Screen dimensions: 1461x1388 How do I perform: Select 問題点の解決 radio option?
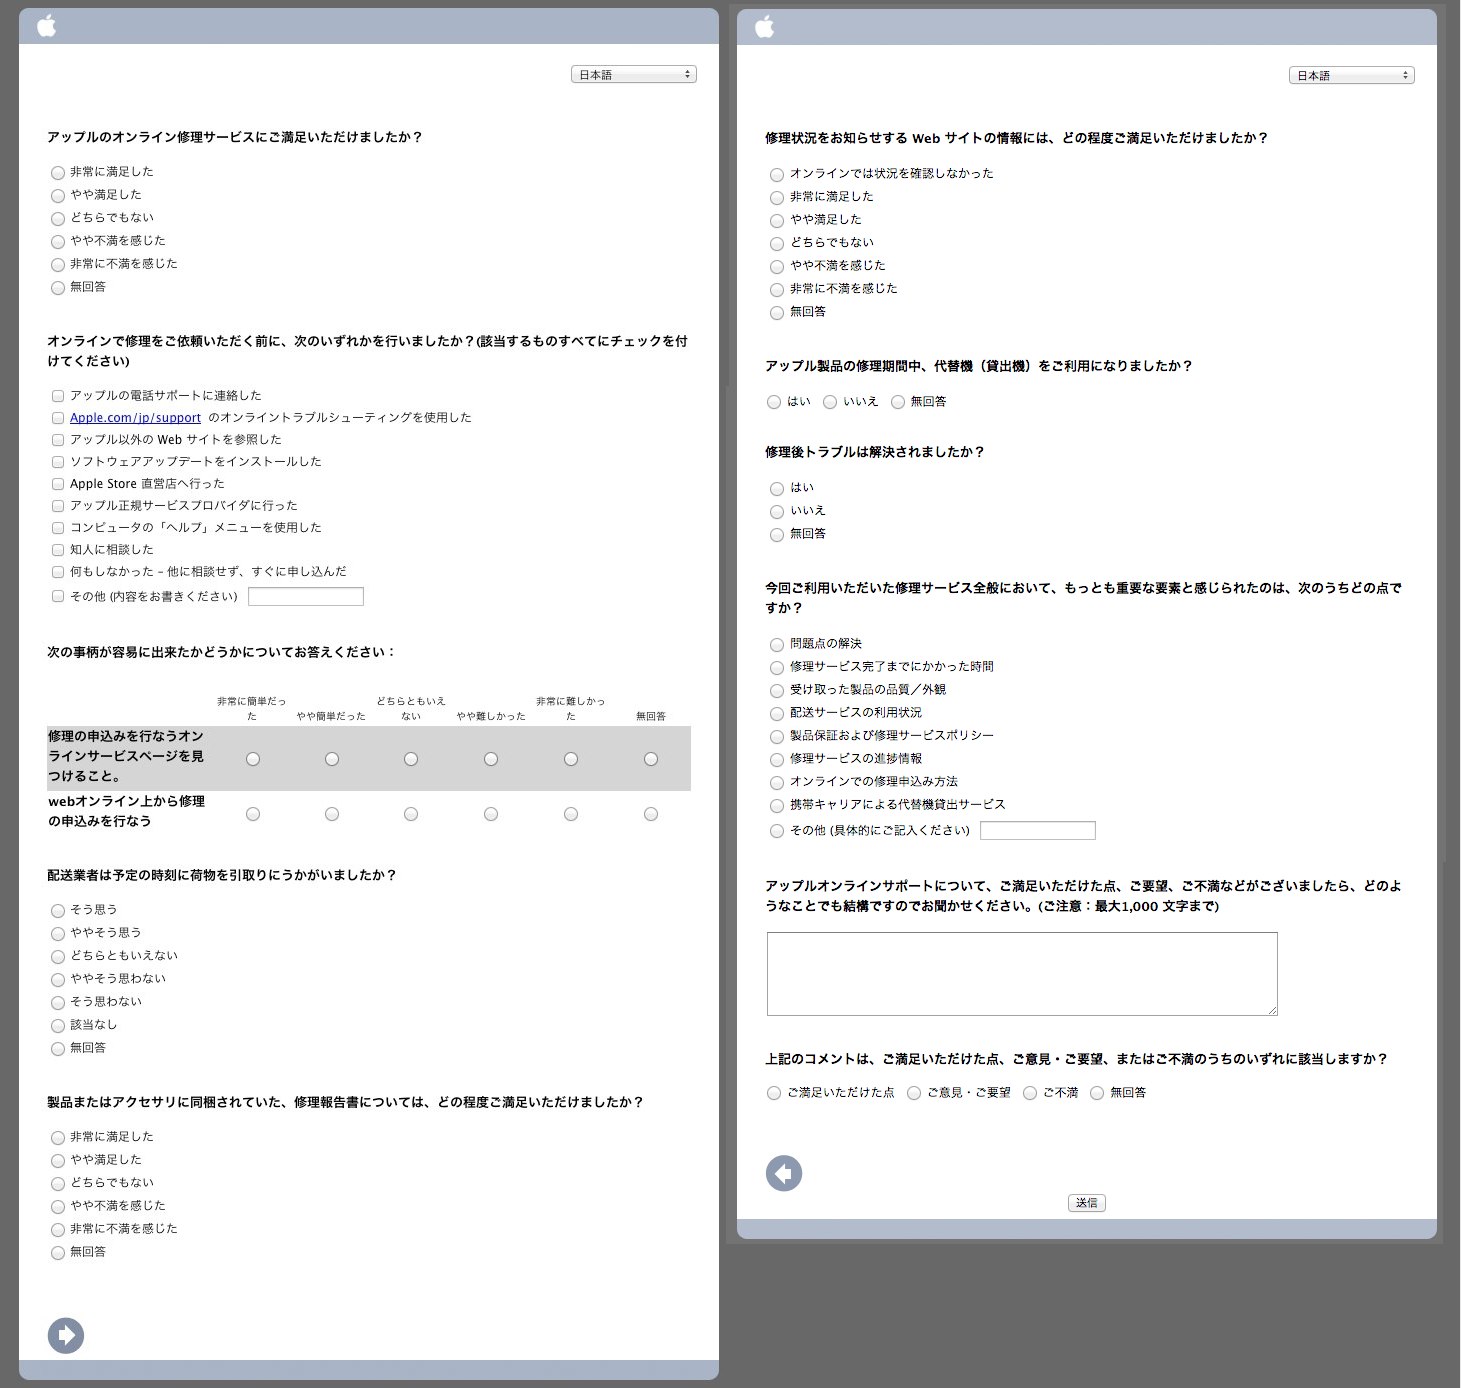777,645
